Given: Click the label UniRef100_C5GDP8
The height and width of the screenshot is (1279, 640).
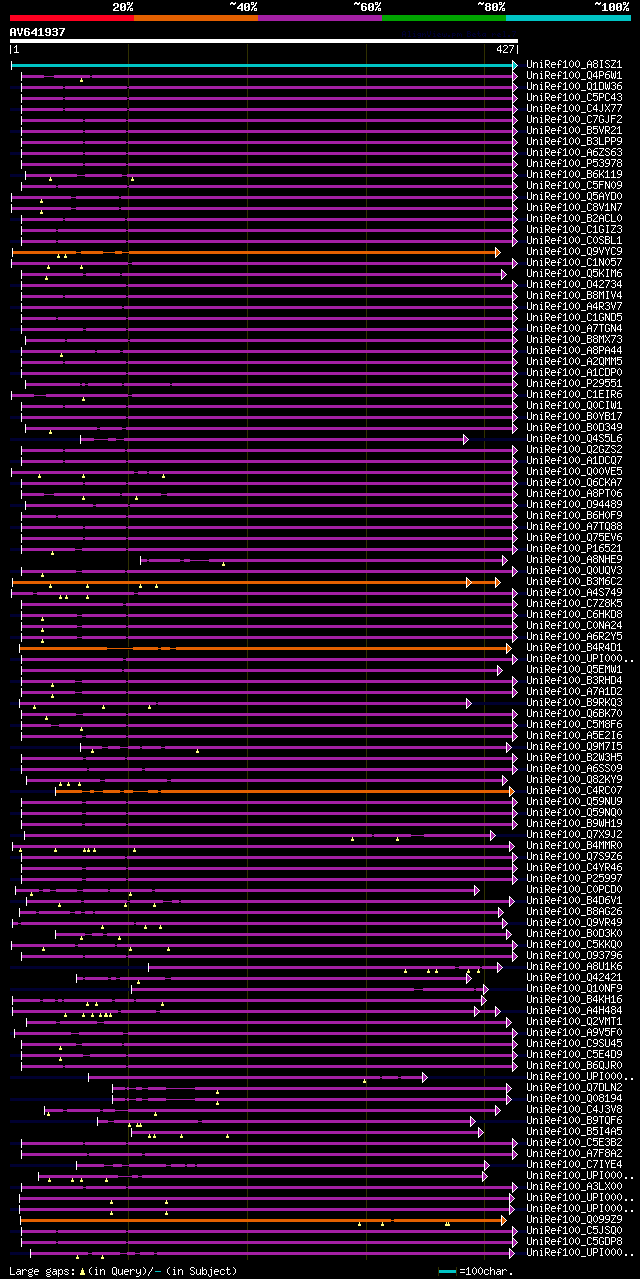Looking at the screenshot, I should [574, 1242].
